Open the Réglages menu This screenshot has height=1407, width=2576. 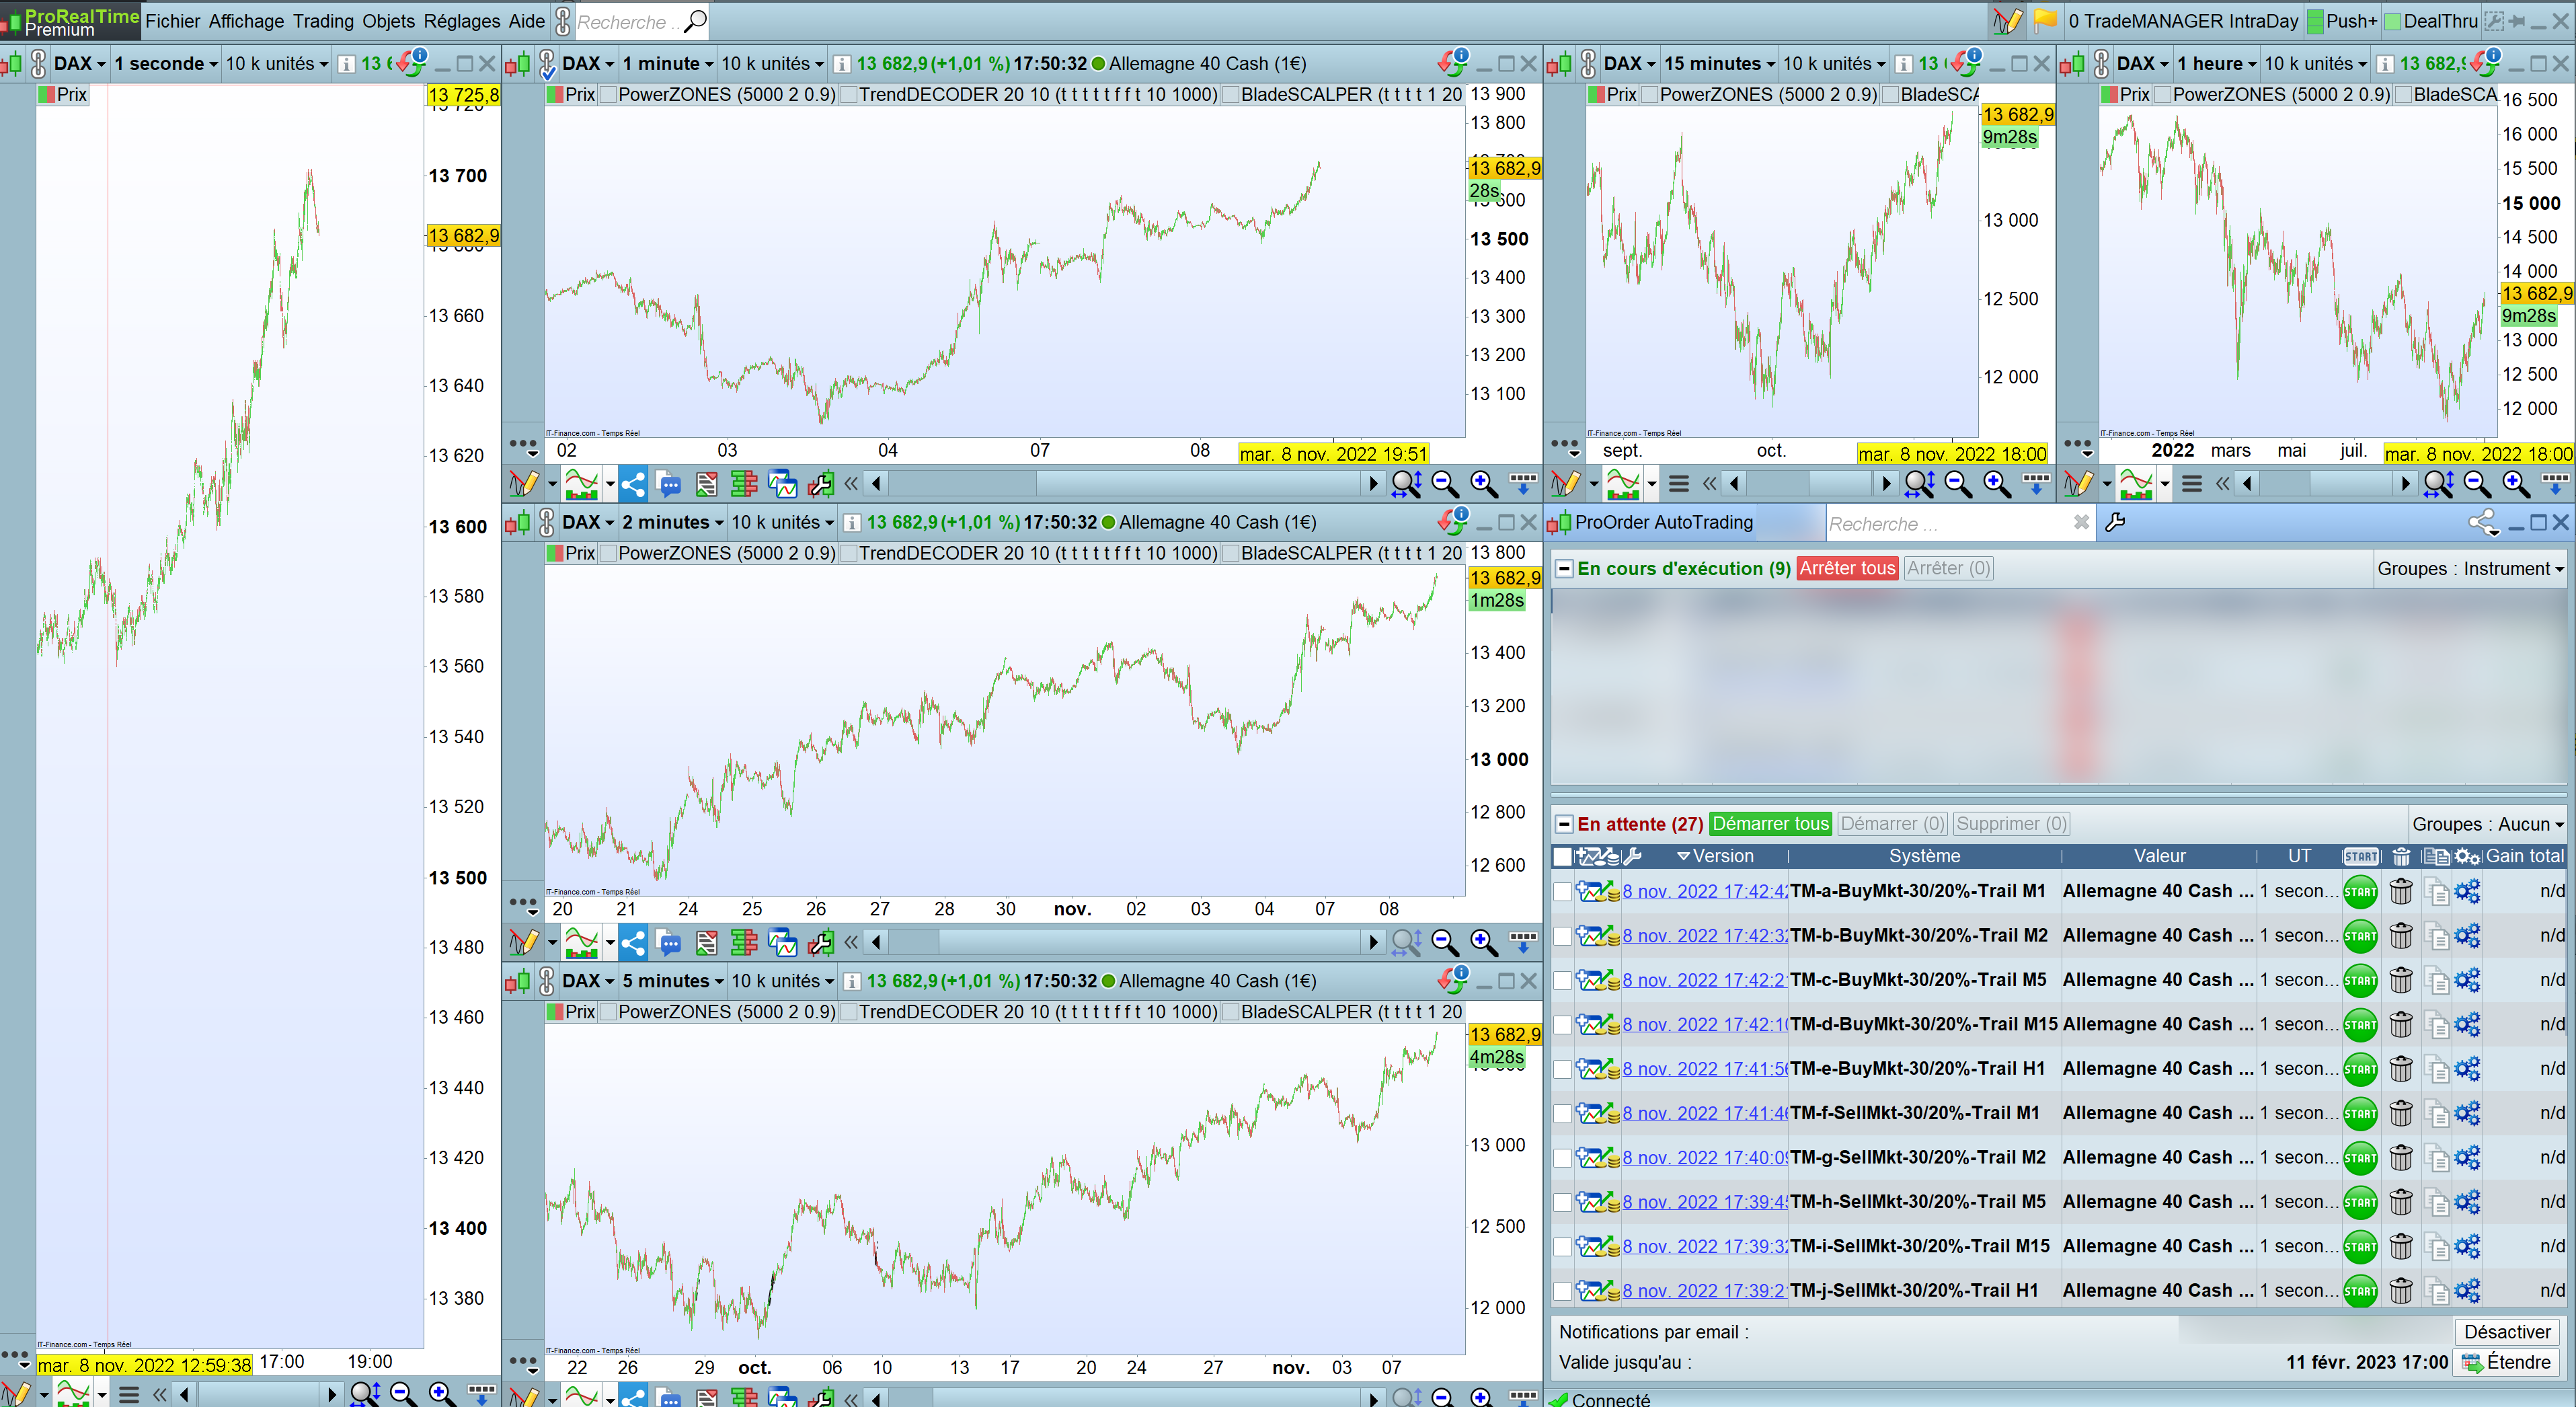pyautogui.click(x=462, y=21)
